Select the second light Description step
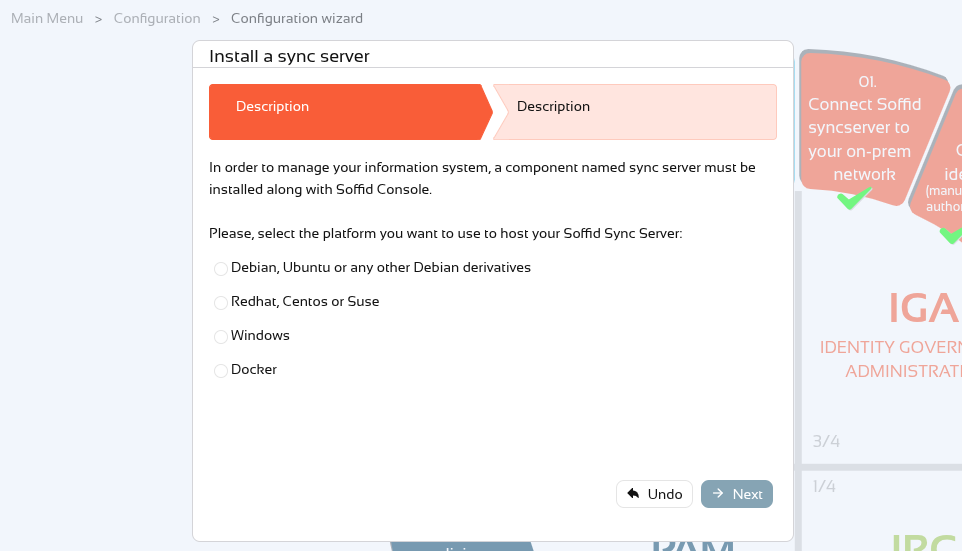Viewport: 962px width, 551px height. [635, 112]
